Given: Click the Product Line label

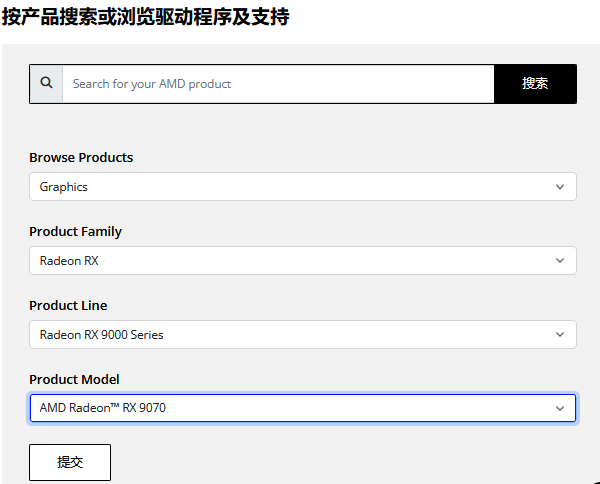Looking at the screenshot, I should click(68, 305).
